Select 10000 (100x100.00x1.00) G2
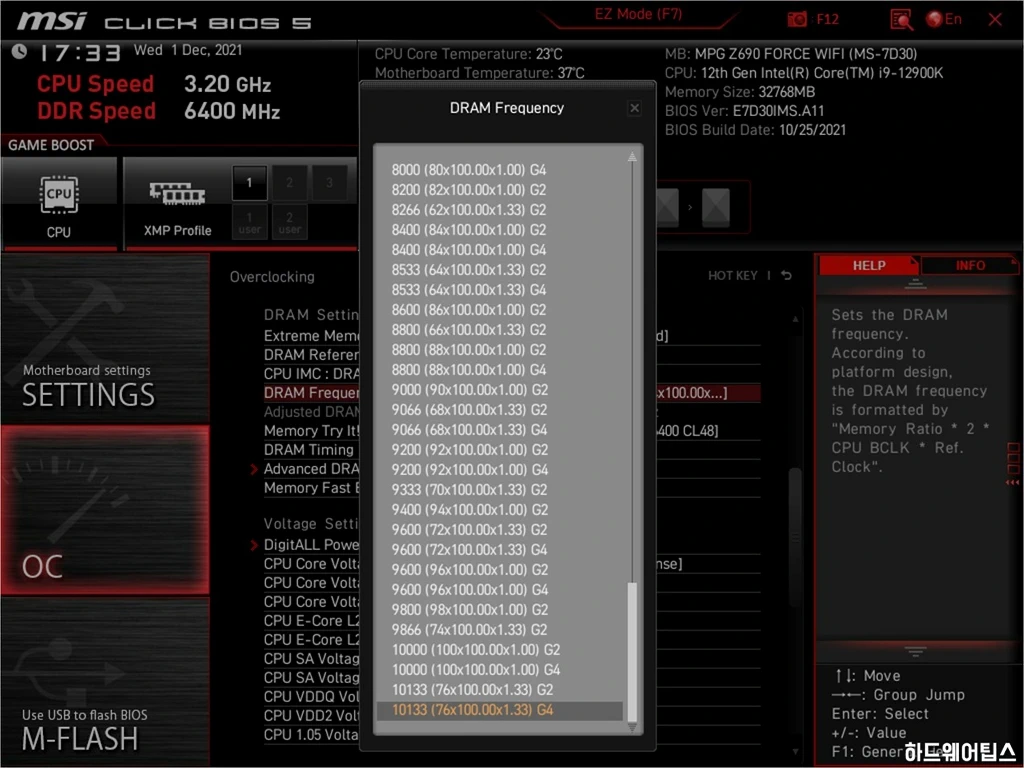Viewport: 1024px width, 768px height. pos(500,650)
